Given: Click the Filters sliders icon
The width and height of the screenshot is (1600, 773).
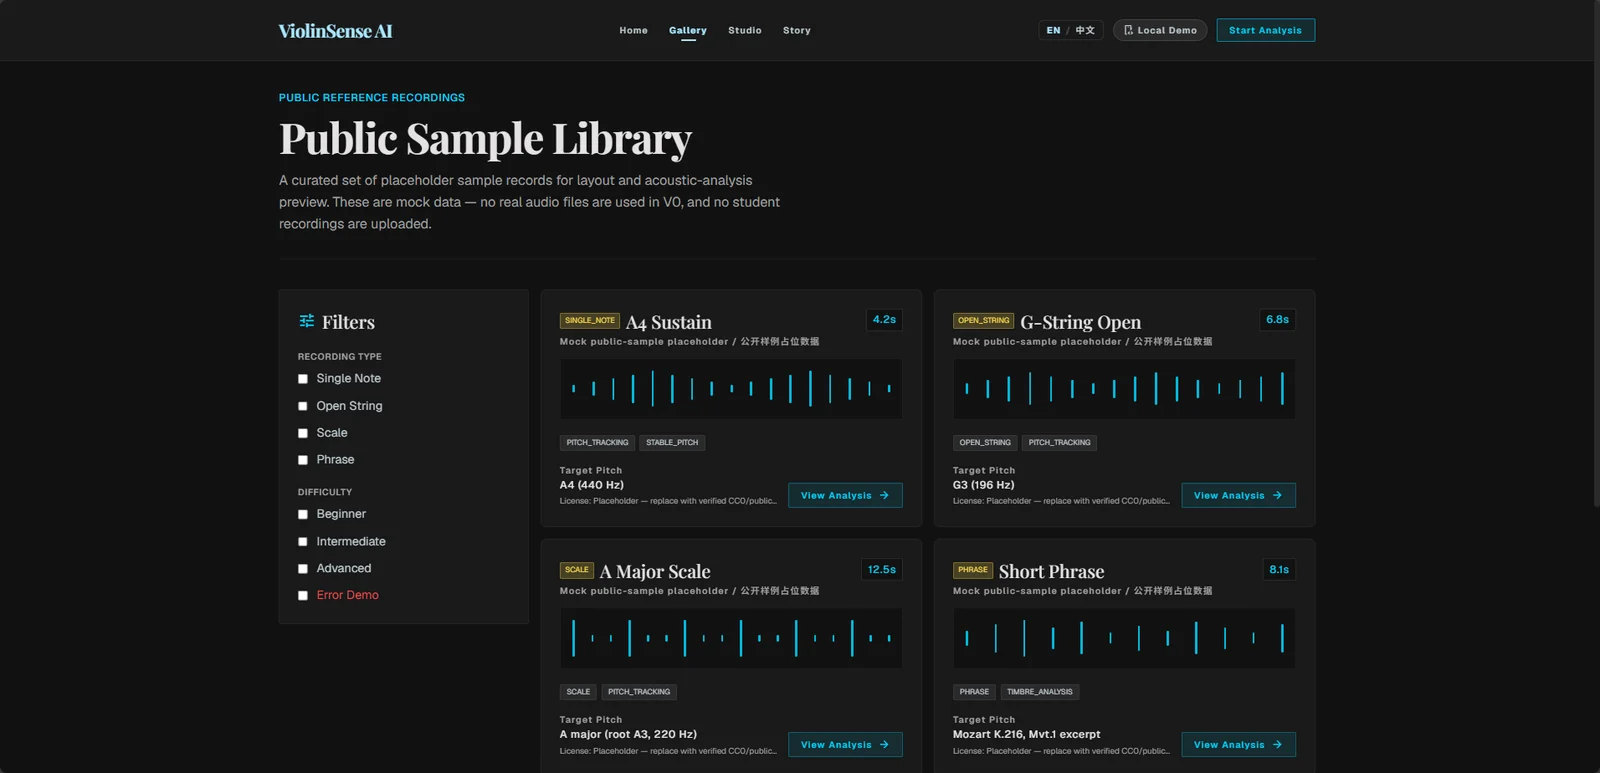Looking at the screenshot, I should pyautogui.click(x=307, y=321).
